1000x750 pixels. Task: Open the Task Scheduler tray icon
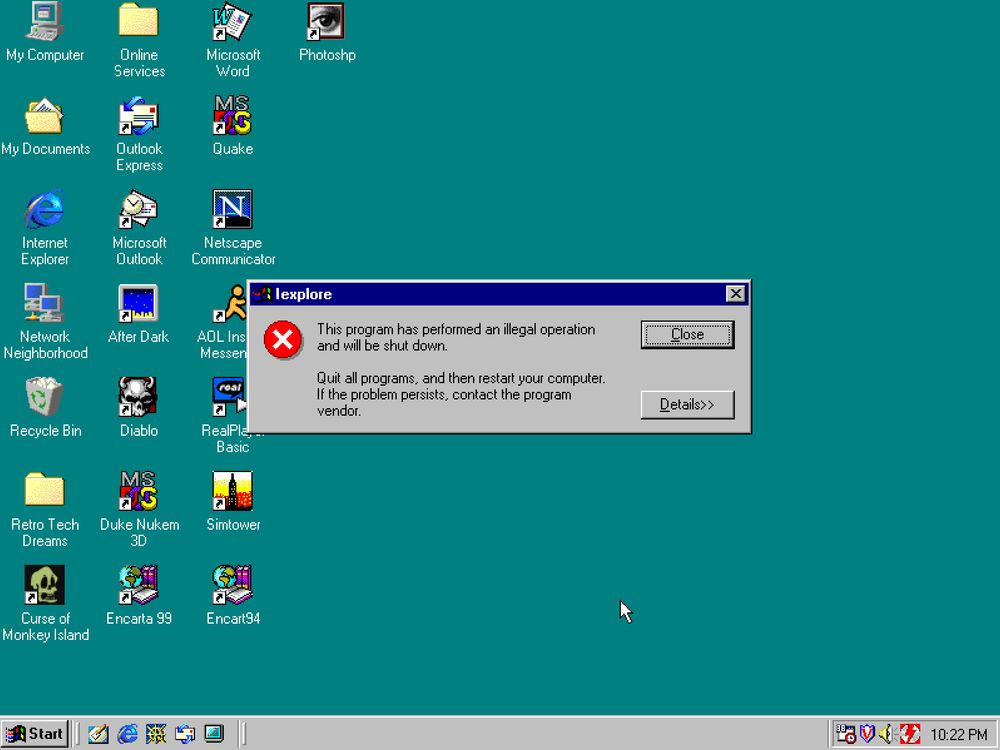tap(846, 734)
